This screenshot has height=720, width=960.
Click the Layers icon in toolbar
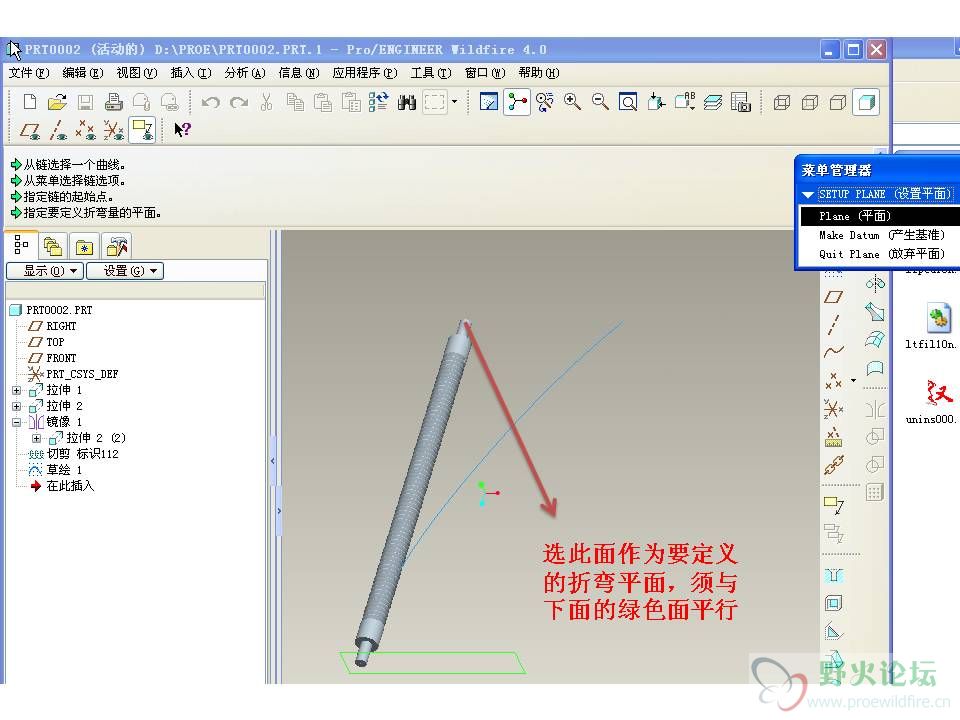pyautogui.click(x=712, y=102)
